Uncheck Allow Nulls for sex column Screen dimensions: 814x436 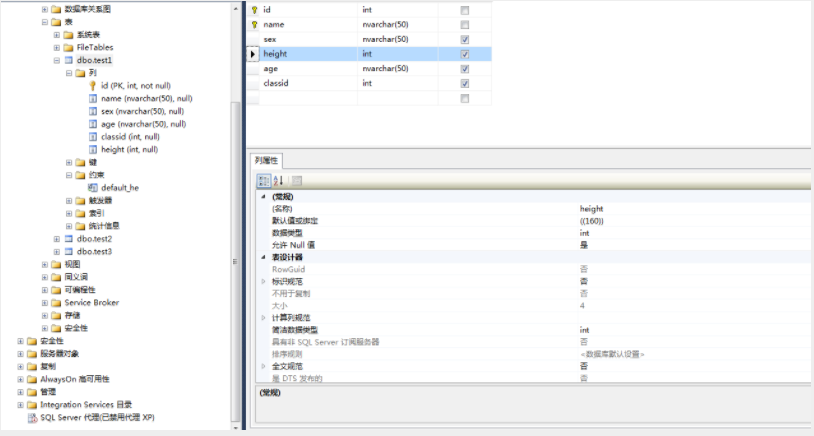coord(465,39)
